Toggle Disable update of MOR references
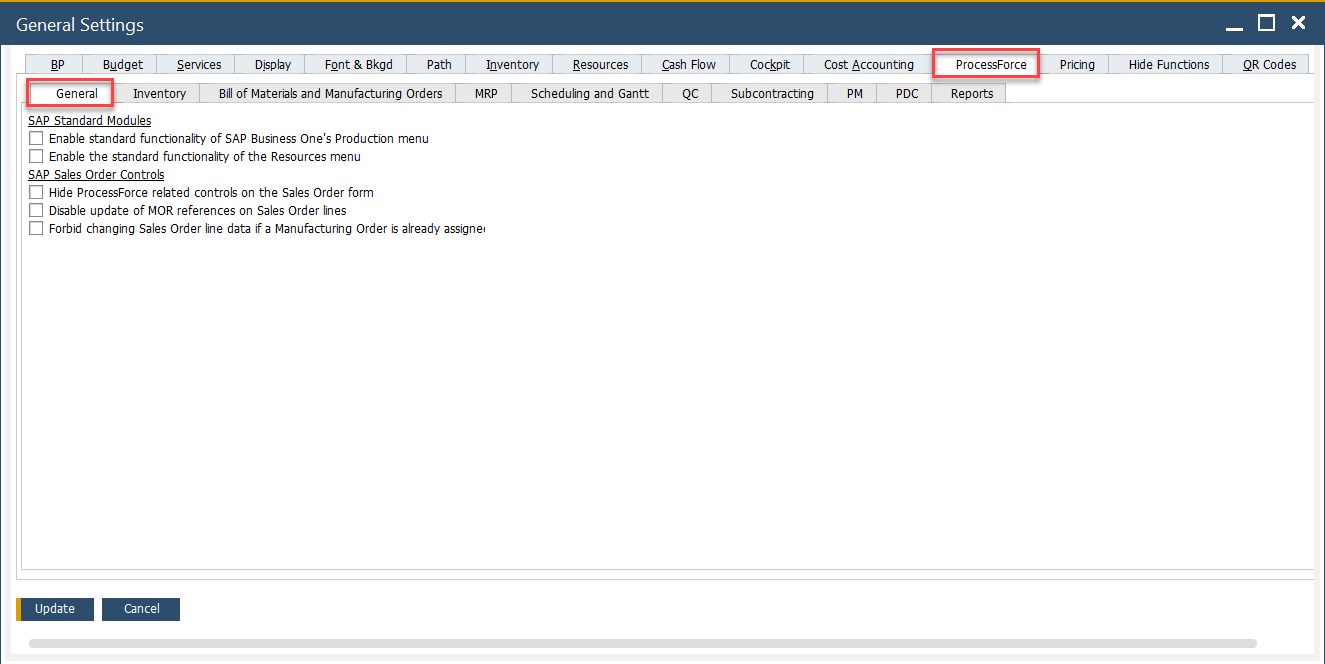 pos(37,211)
